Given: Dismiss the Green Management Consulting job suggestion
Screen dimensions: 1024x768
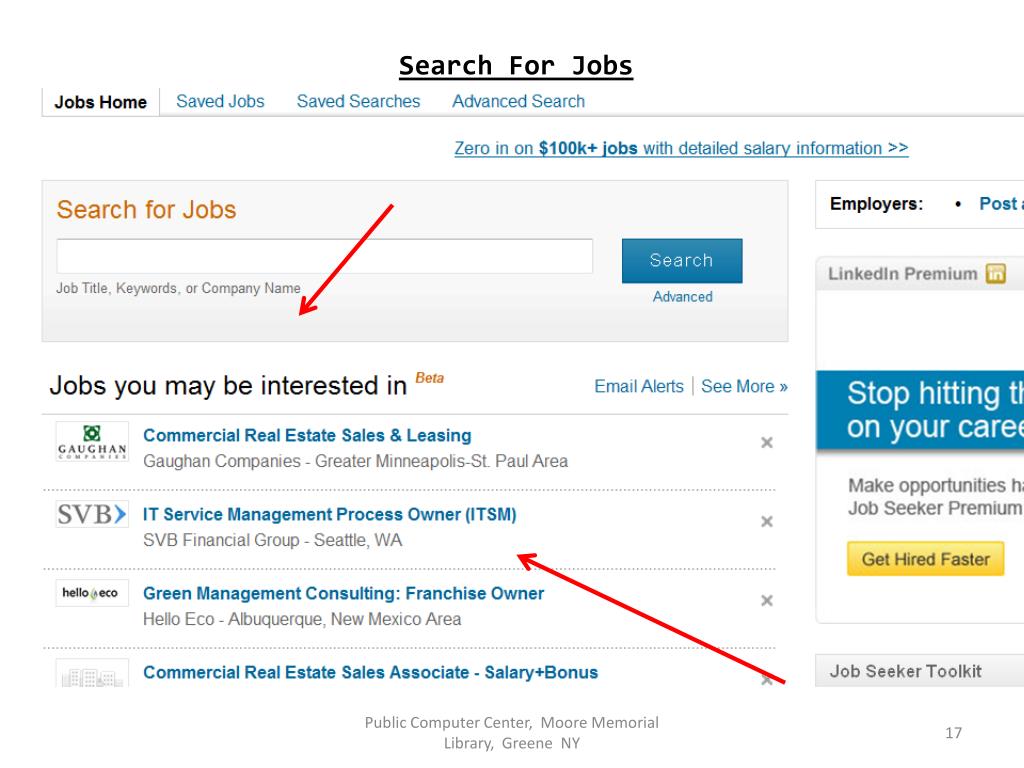Looking at the screenshot, I should click(767, 601).
